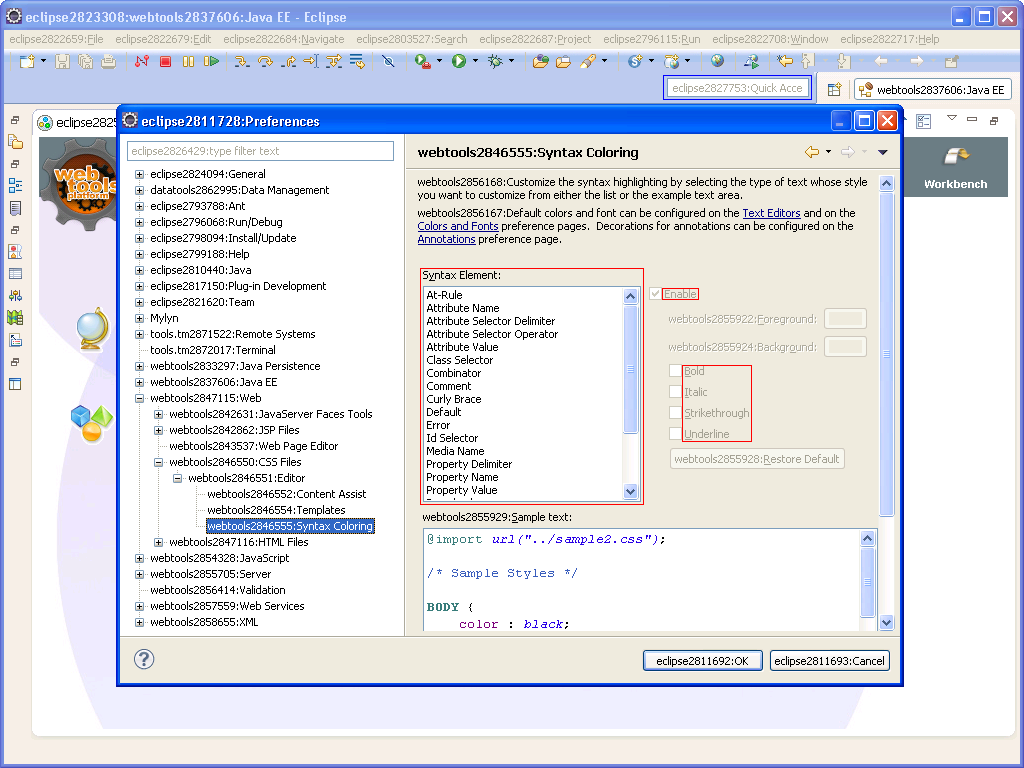The width and height of the screenshot is (1024, 768).
Task: Open the Colors and Fonts link
Action: click(x=458, y=226)
